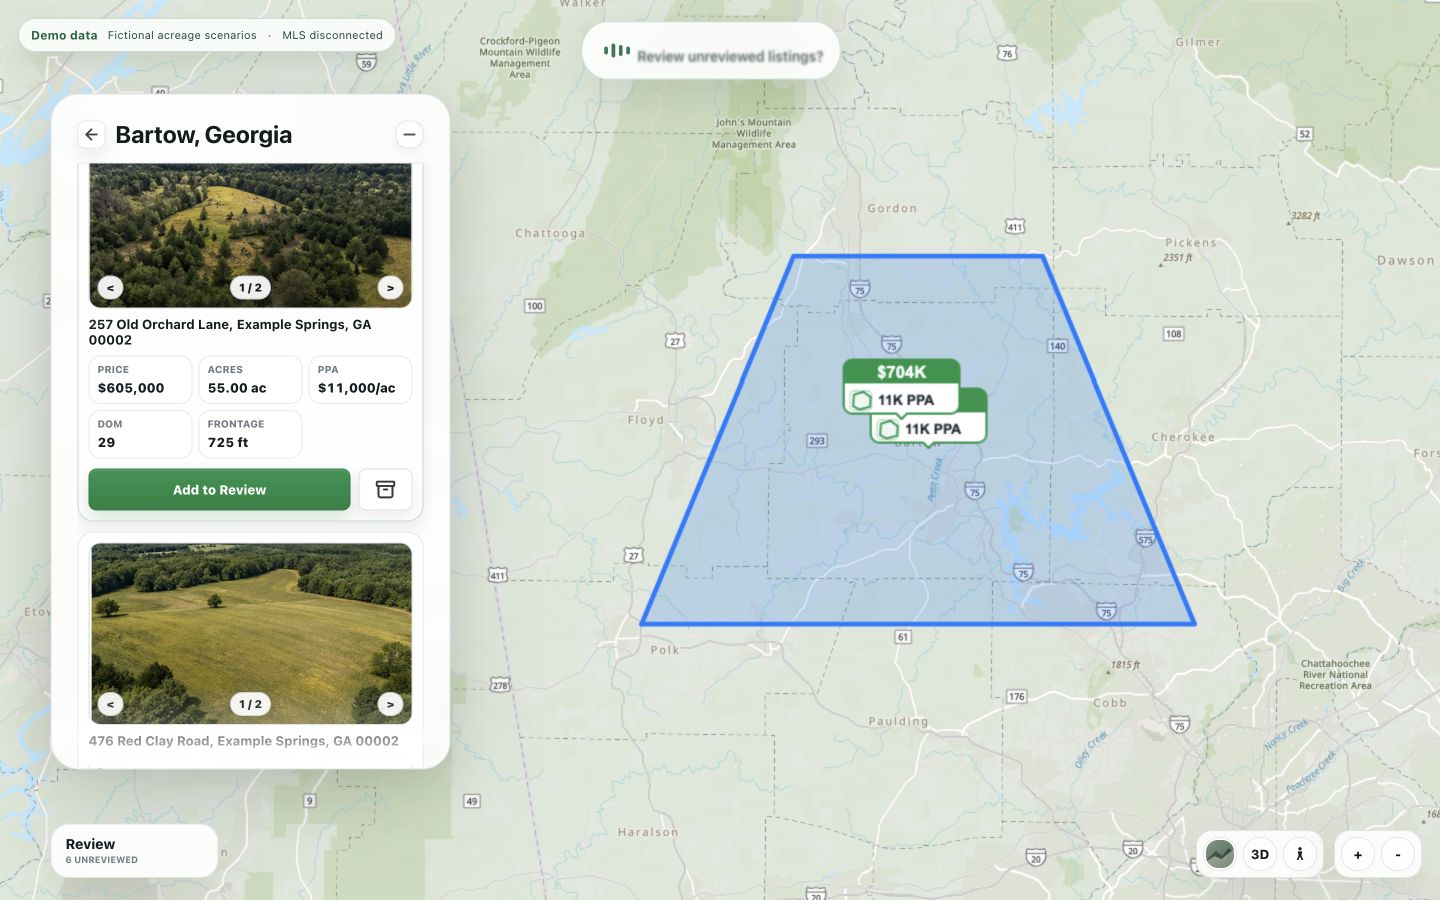Click the FRONTAGE 725 ft stat tile
1440x900 pixels.
[250, 434]
